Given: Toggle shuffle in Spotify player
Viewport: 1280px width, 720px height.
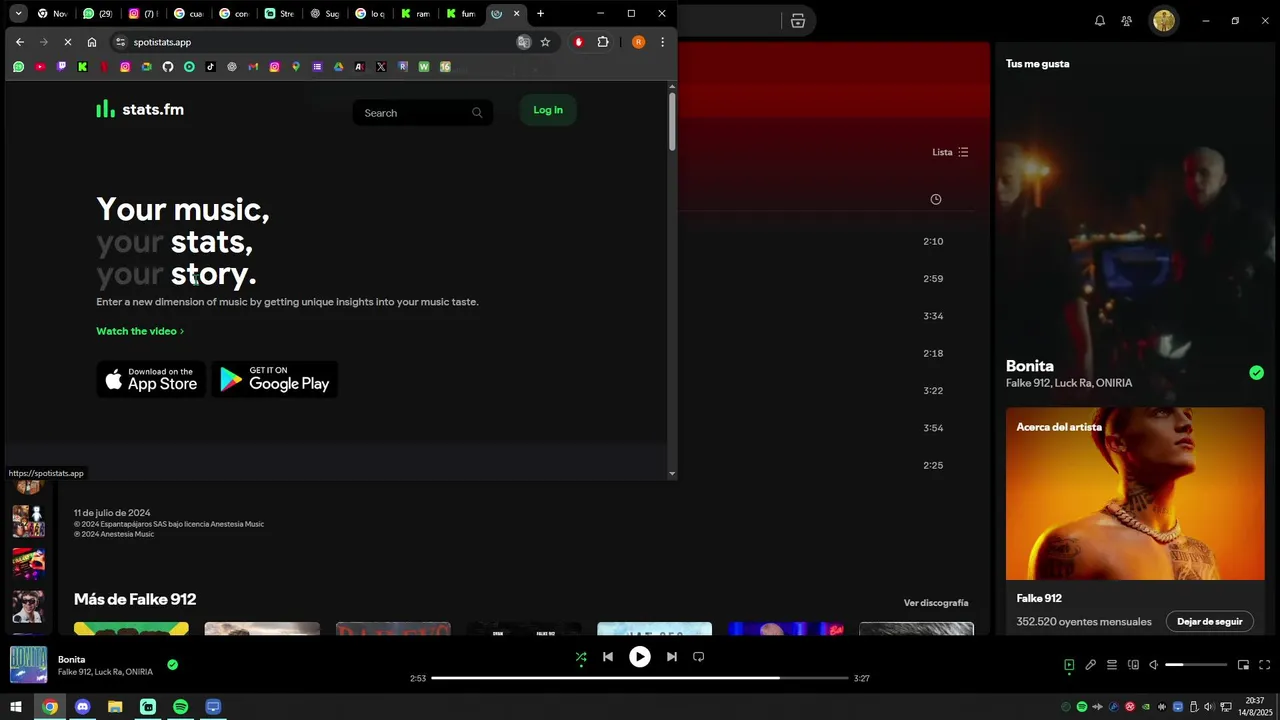Looking at the screenshot, I should (x=581, y=657).
